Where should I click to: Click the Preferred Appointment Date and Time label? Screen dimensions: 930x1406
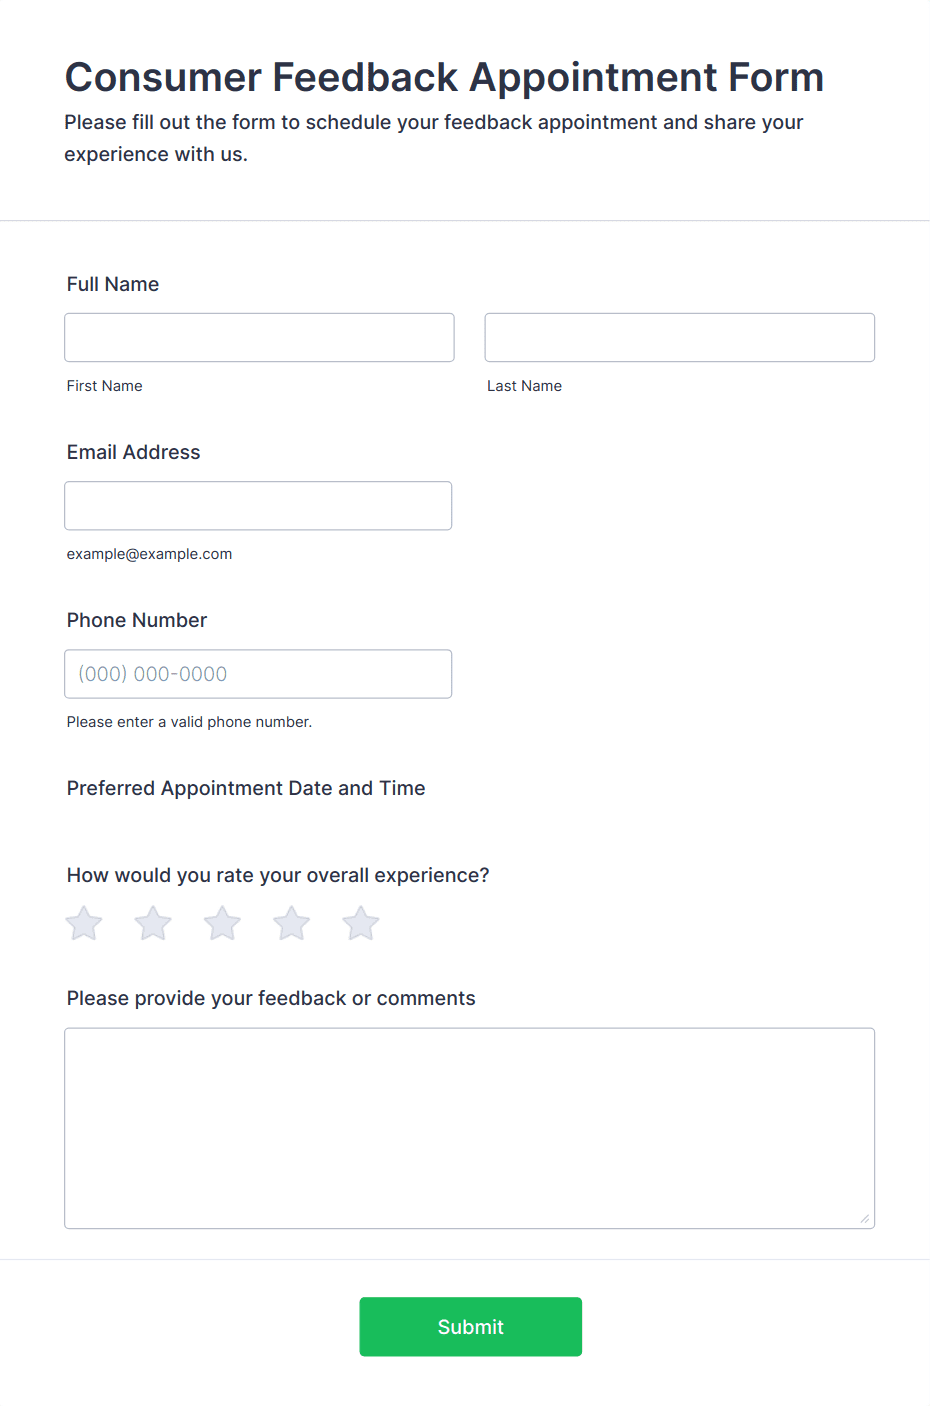pos(246,788)
